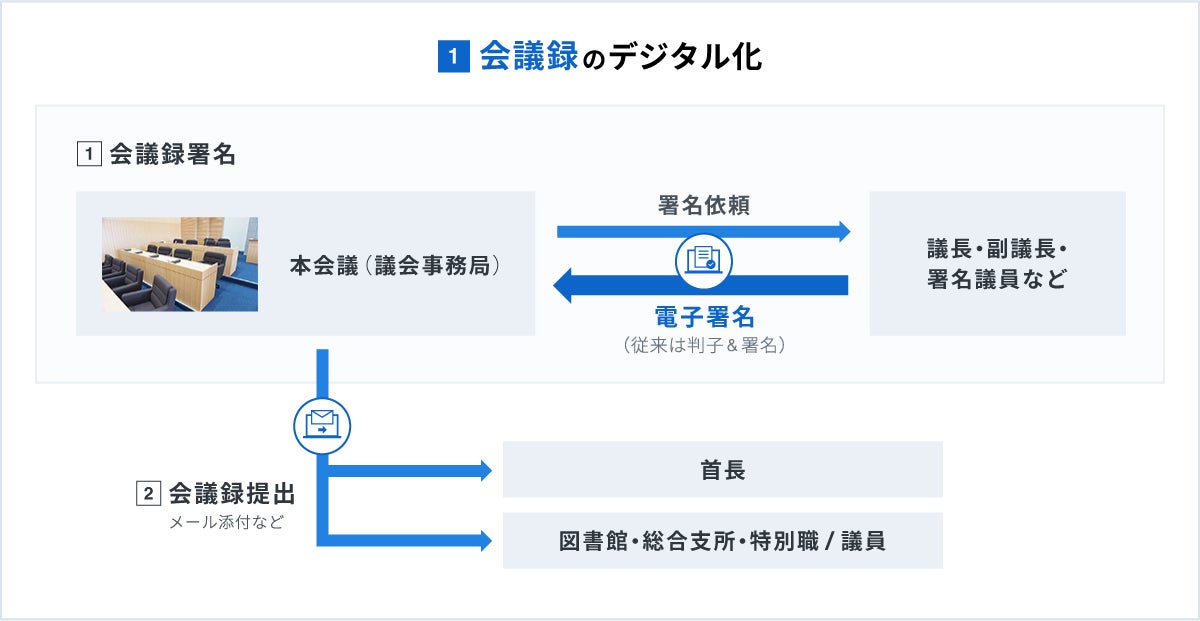Click the blue 電子署名 text
This screenshot has width=1200, height=621.
[704, 318]
